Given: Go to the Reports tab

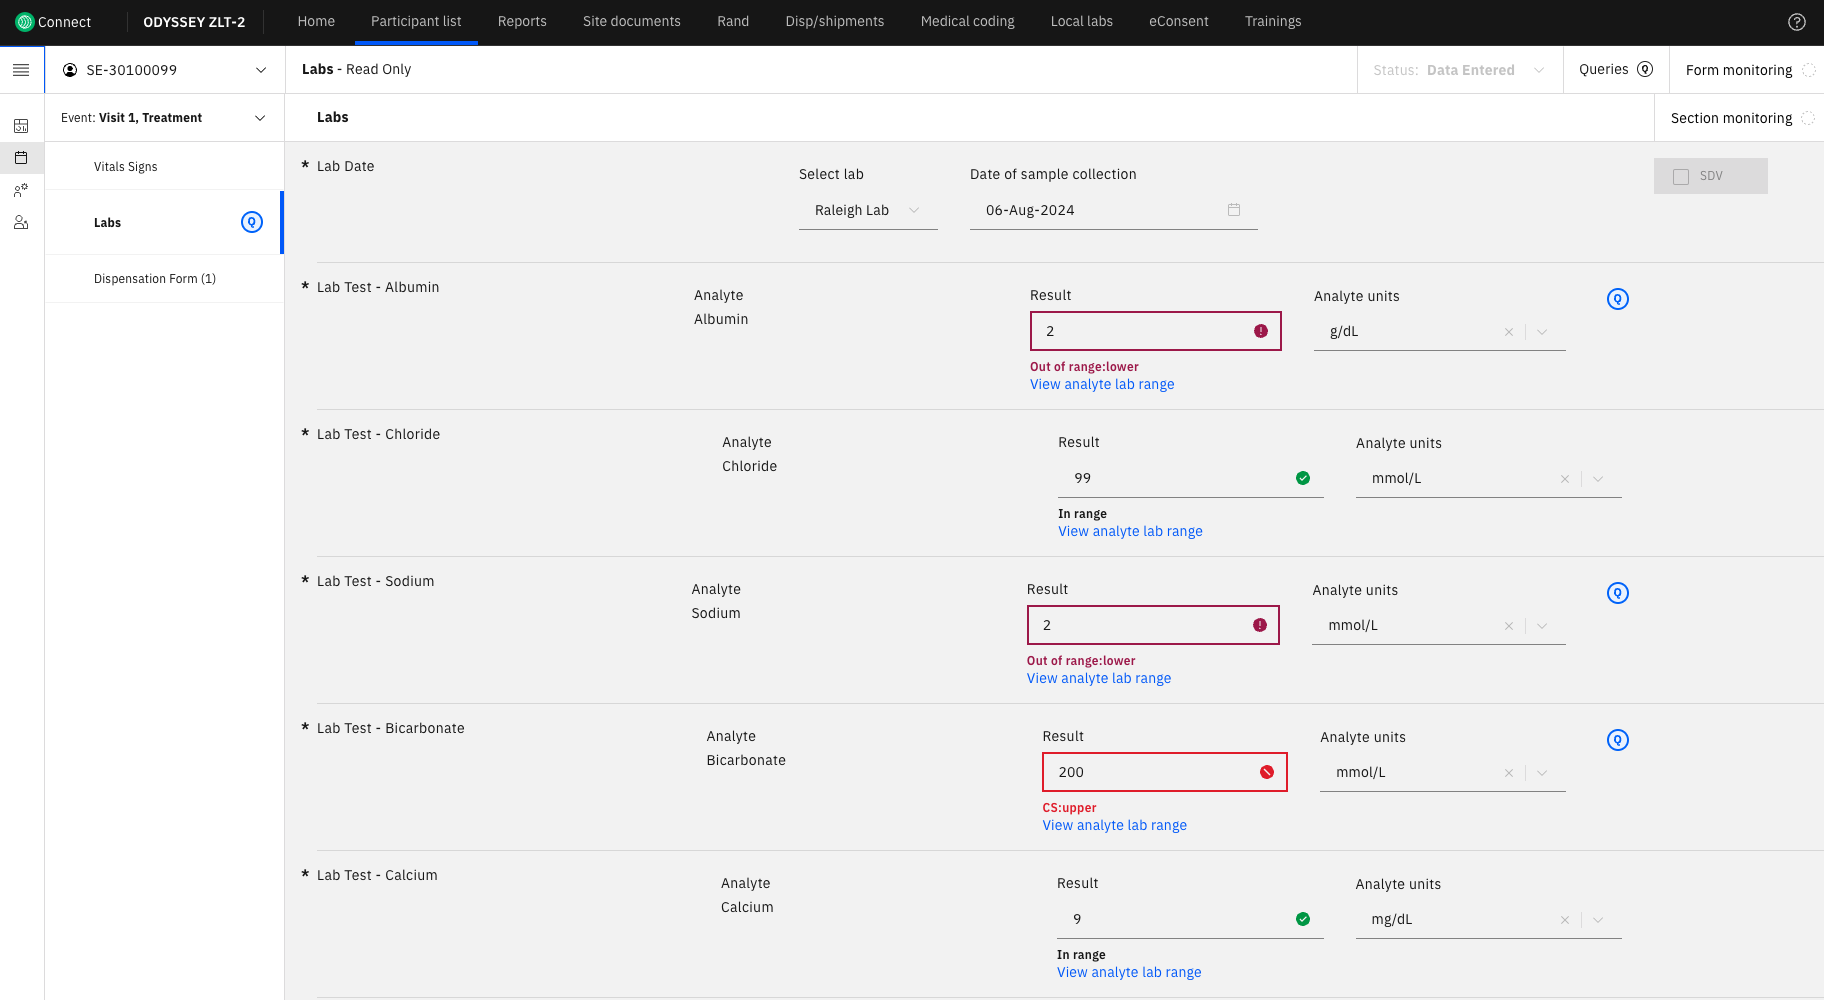Looking at the screenshot, I should click(x=522, y=22).
